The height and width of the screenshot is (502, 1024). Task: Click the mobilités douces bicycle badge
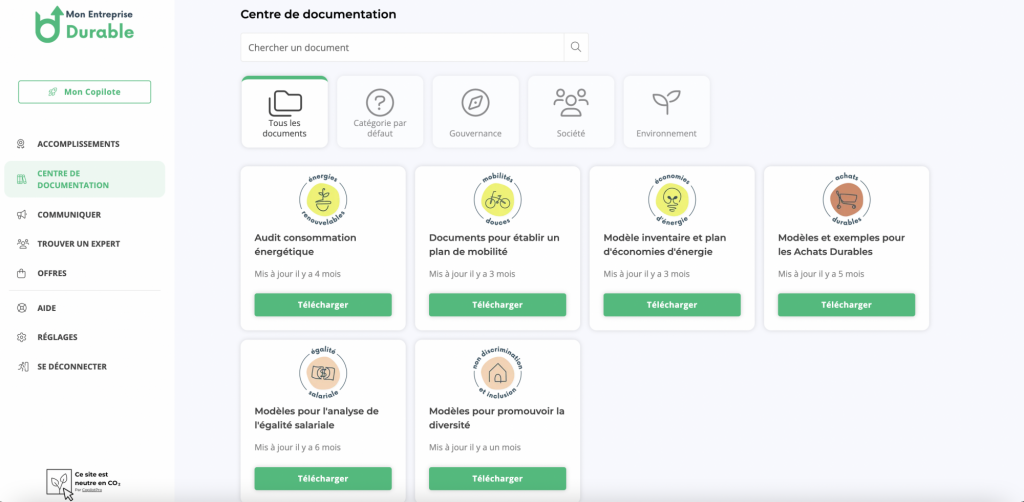(x=497, y=198)
